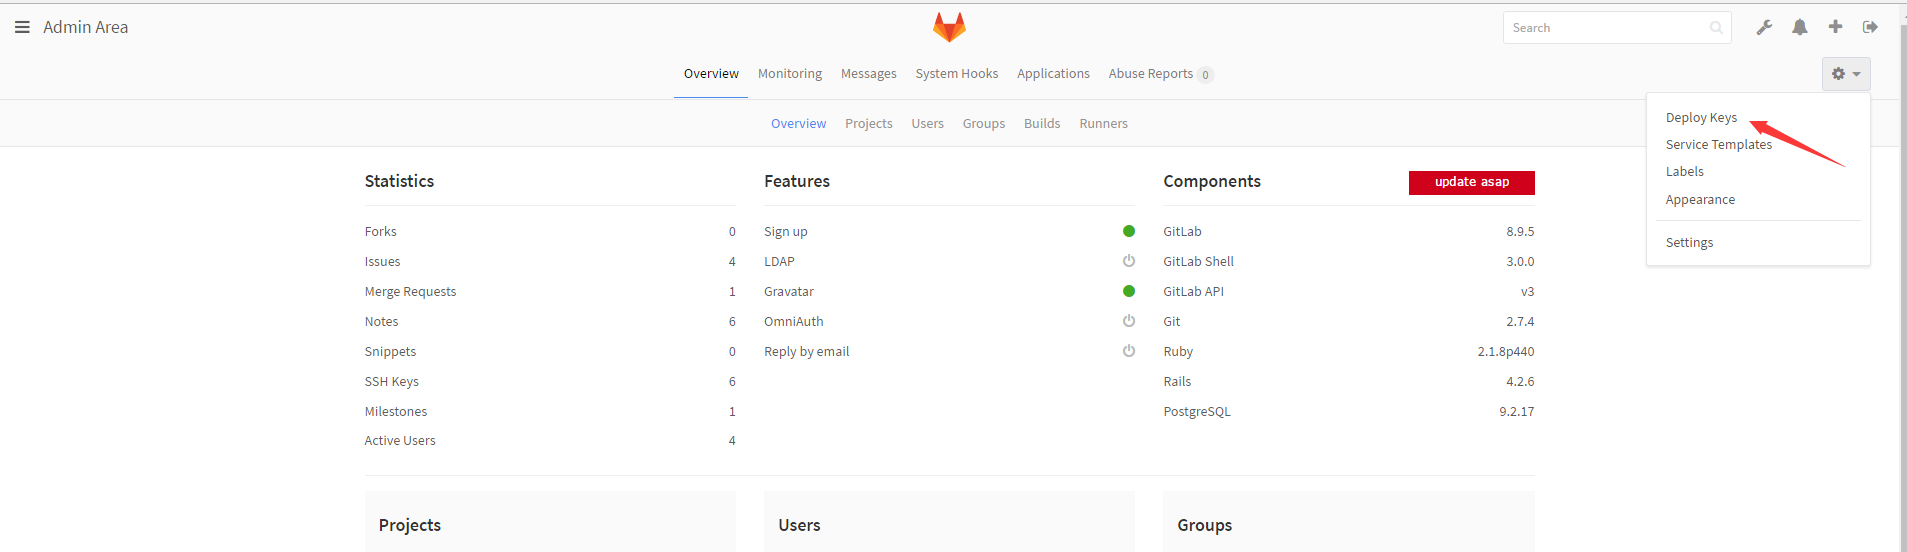Open Settings from the gear dropdown

coord(1689,243)
